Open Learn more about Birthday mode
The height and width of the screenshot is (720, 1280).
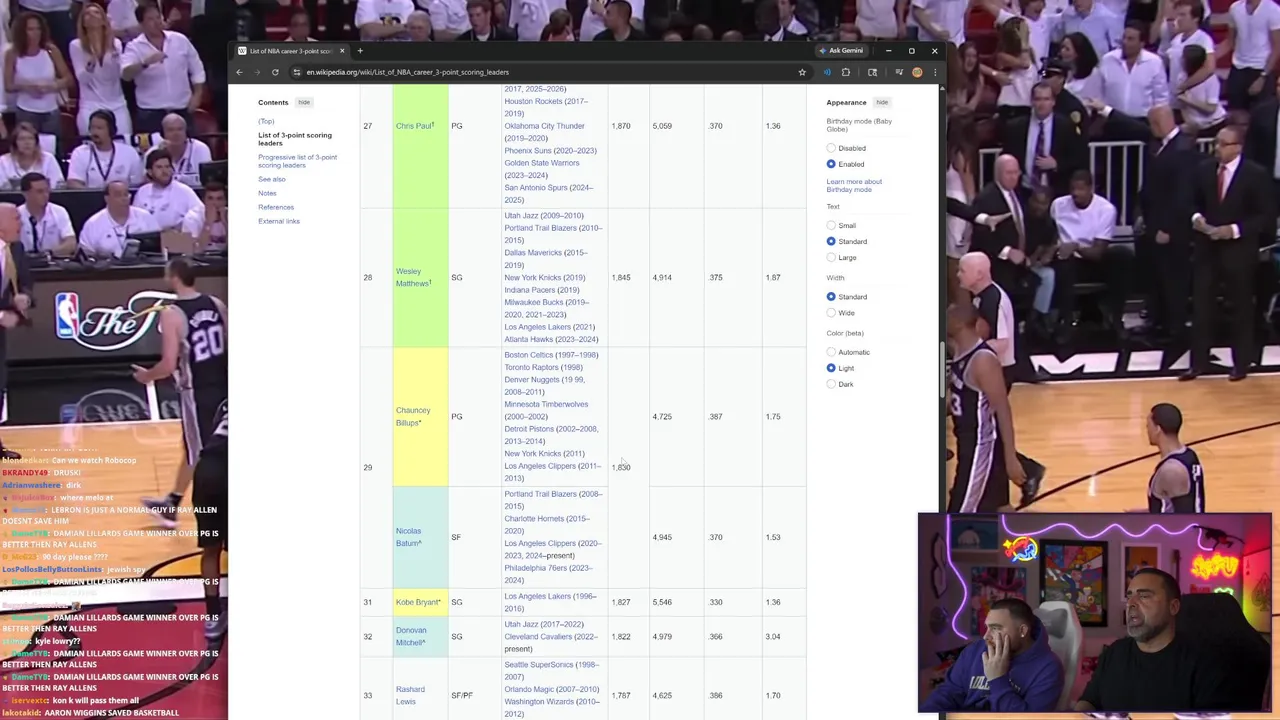point(854,186)
